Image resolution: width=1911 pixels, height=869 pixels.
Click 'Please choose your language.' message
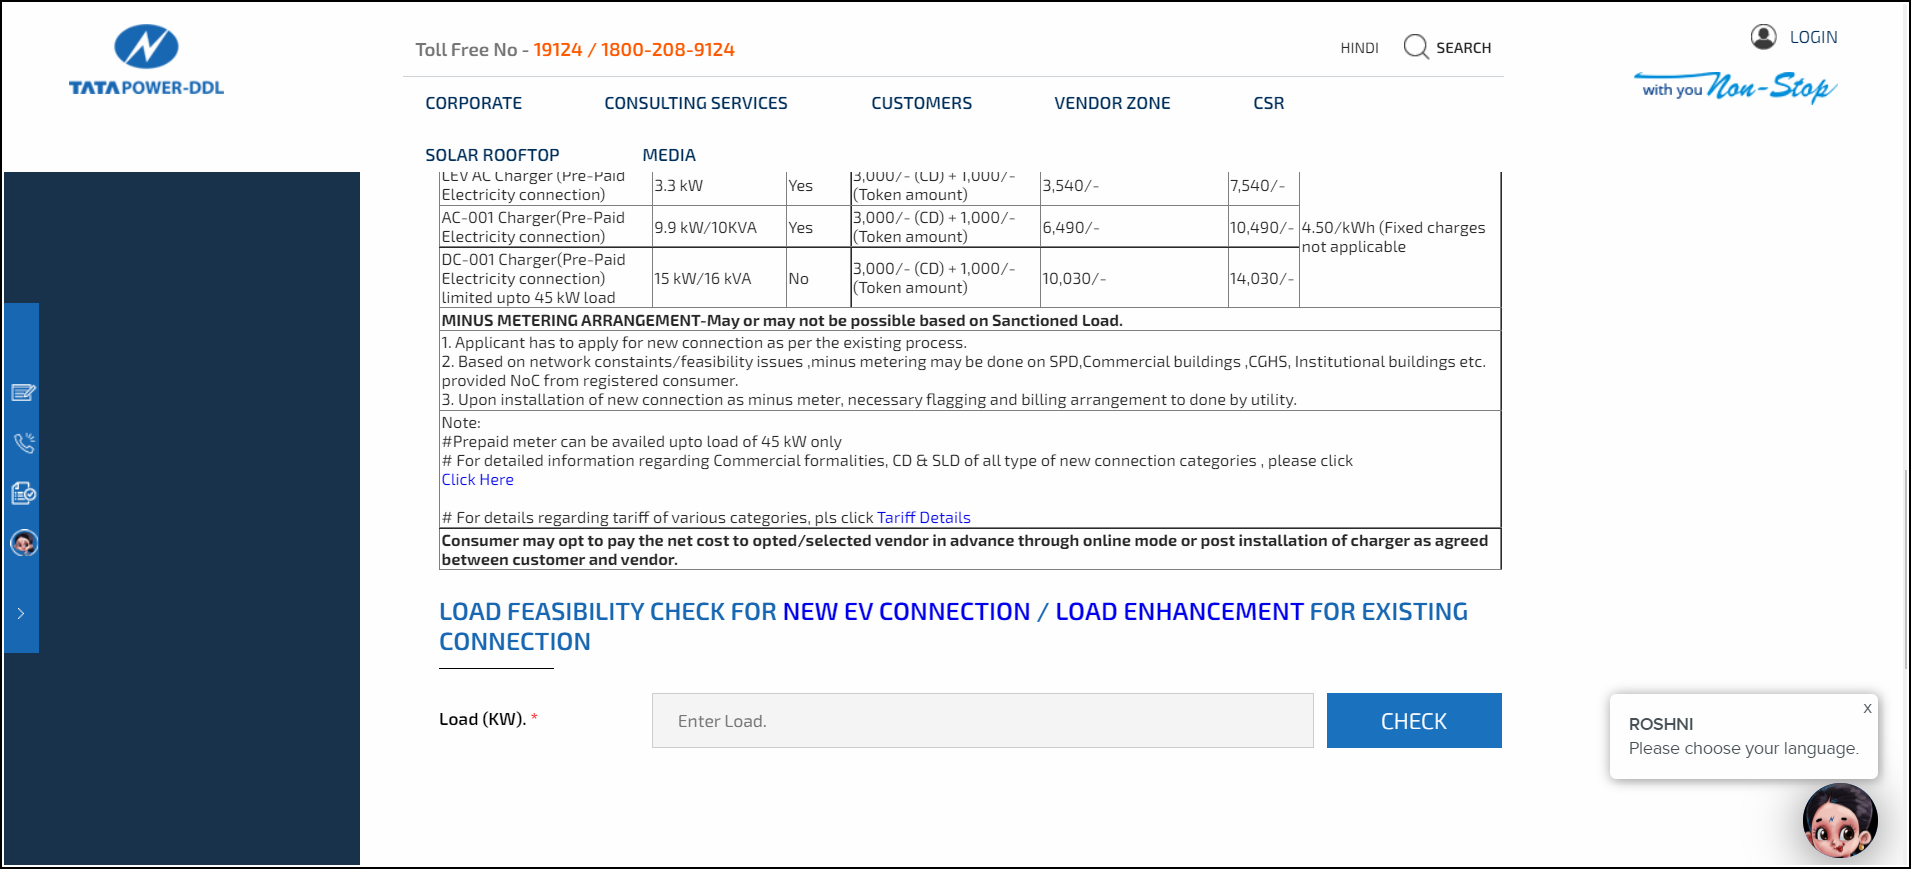tap(1743, 748)
